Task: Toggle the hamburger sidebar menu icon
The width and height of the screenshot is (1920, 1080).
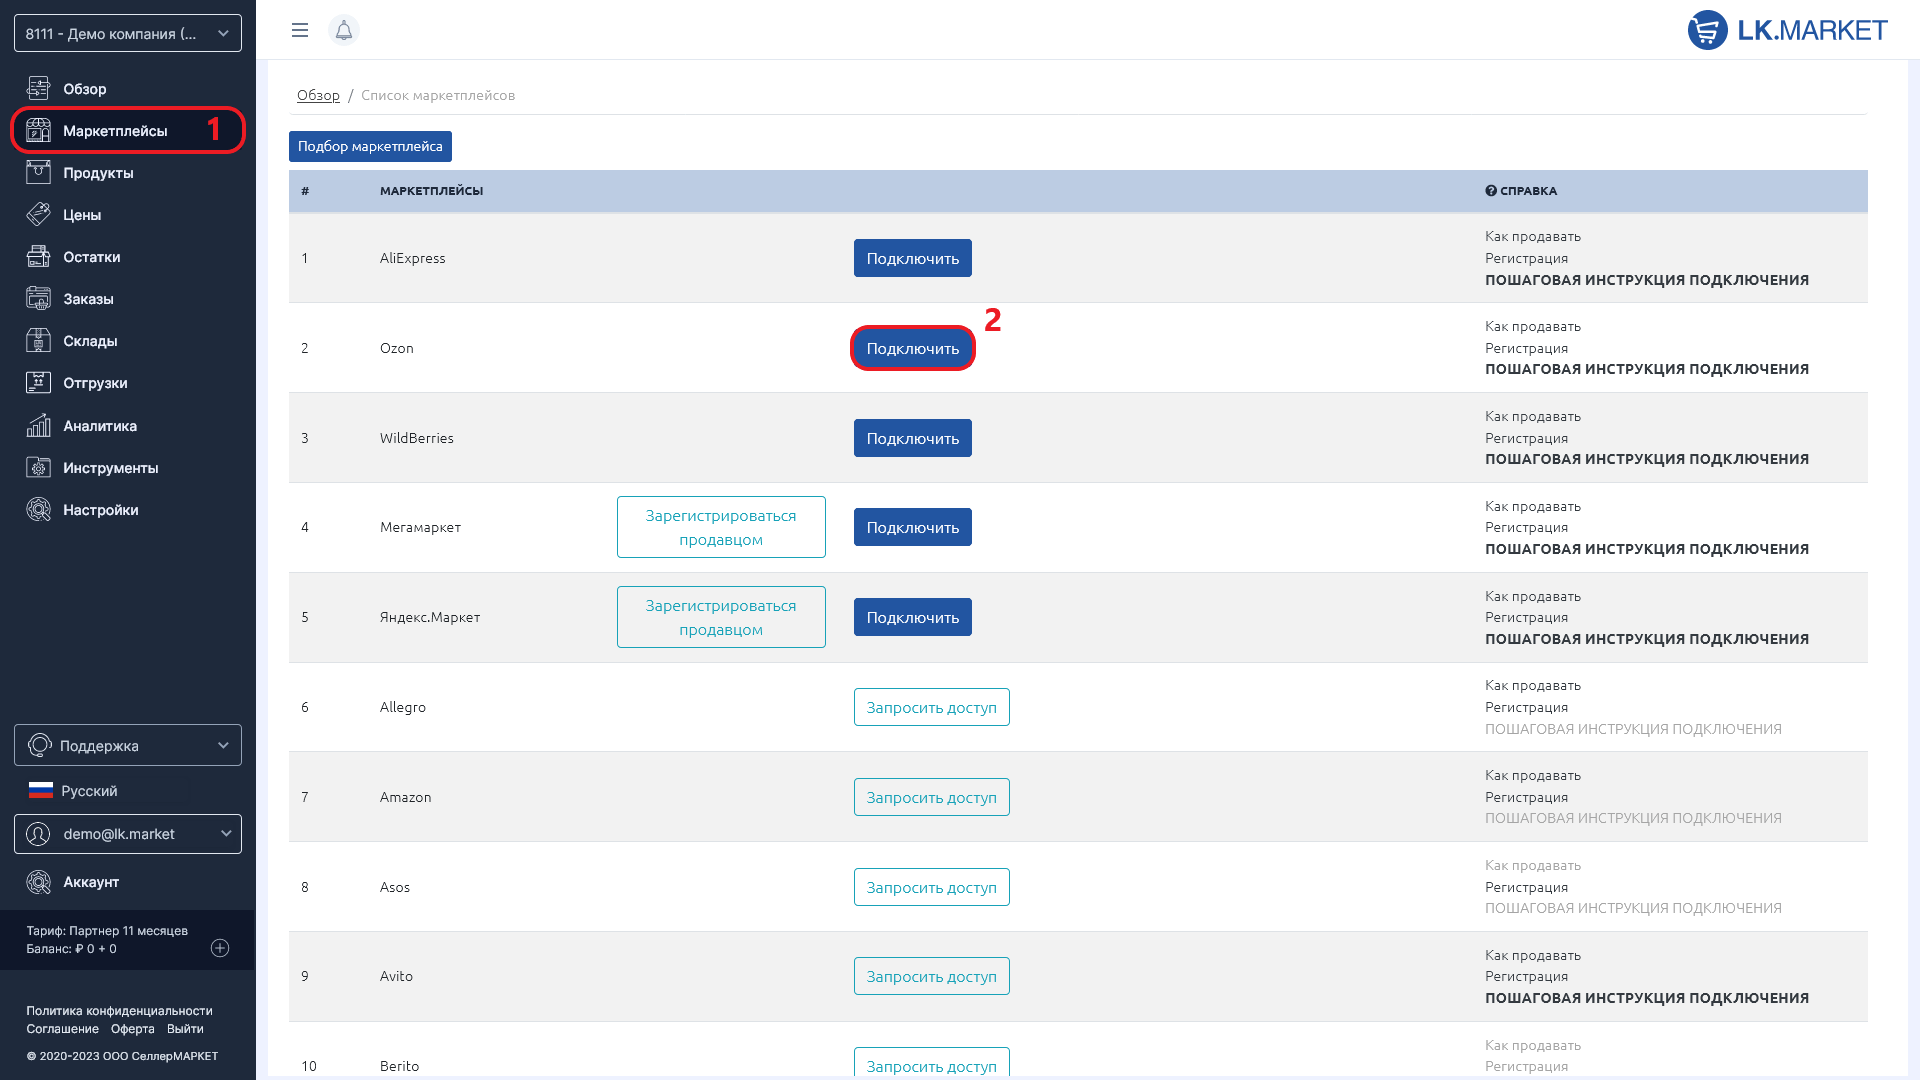Action: click(299, 30)
